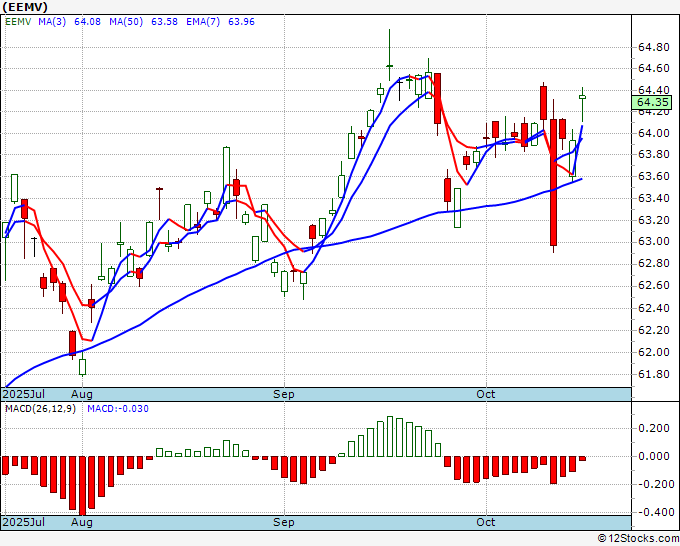Click the 62.40 price axis label
The width and height of the screenshot is (680, 546).
654,308
